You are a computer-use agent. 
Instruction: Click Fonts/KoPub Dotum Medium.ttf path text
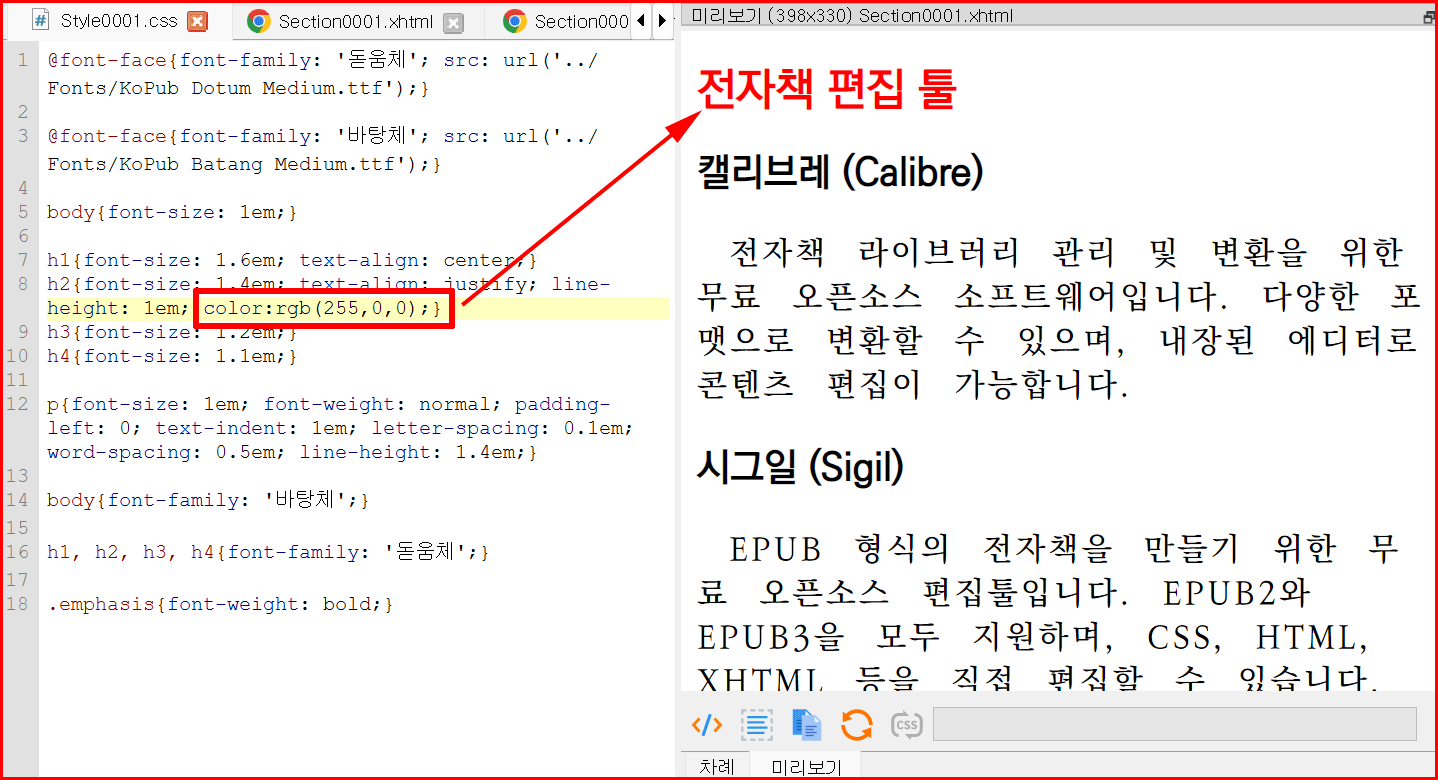220,88
